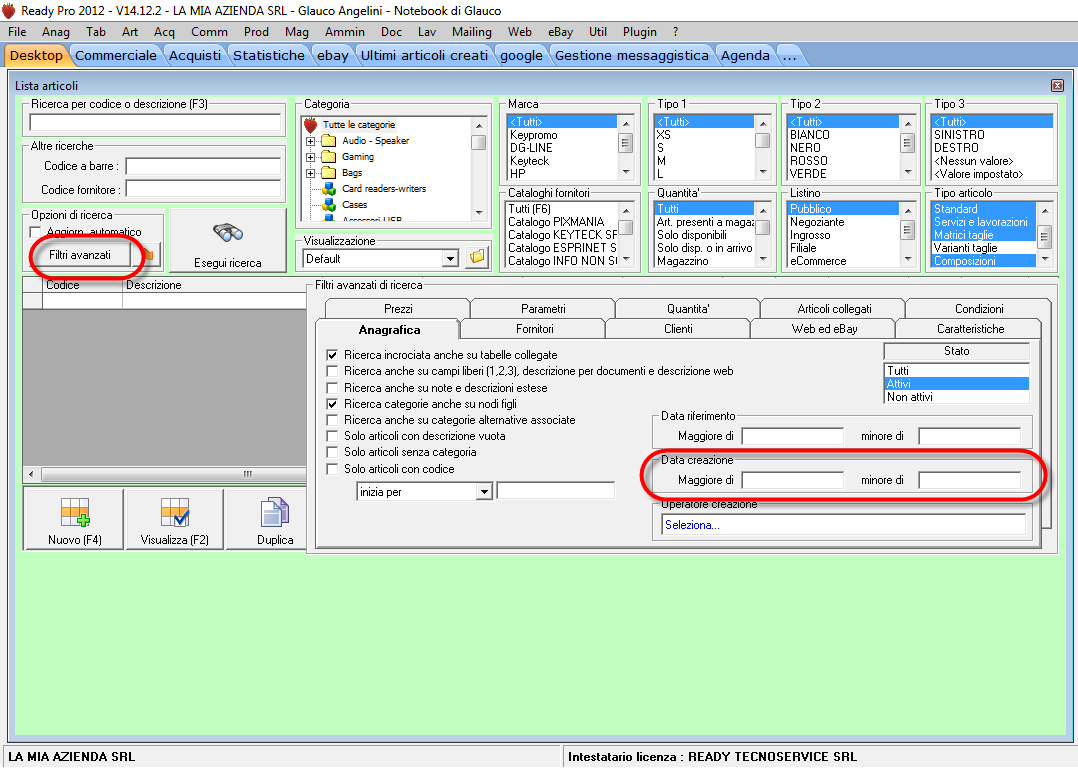Image resolution: width=1078 pixels, height=768 pixels.
Task: Click the binoculars Esegui ricerca icon
Action: (228, 233)
